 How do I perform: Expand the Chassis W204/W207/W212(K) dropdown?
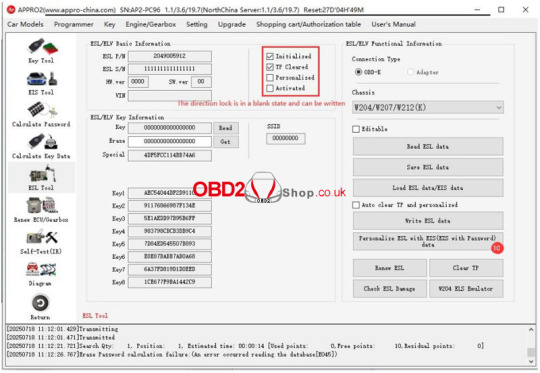pyautogui.click(x=428, y=107)
